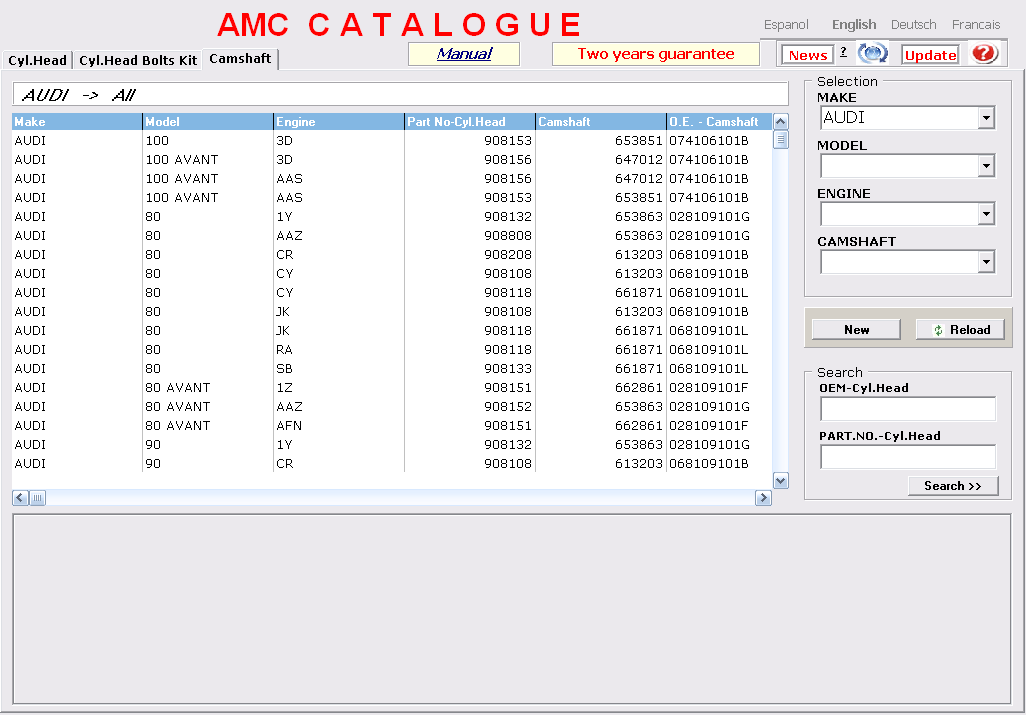This screenshot has width=1026, height=715.
Task: Focus the OEM-Cyl.Head search field
Action: pyautogui.click(x=908, y=409)
